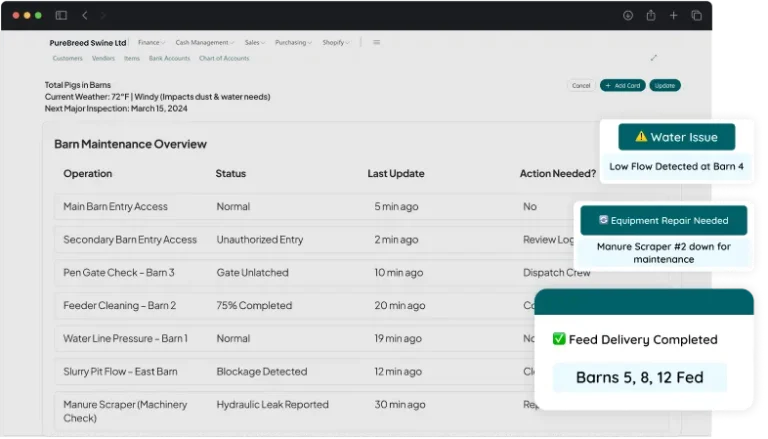
Task: Click the Status column header
Action: coord(231,173)
